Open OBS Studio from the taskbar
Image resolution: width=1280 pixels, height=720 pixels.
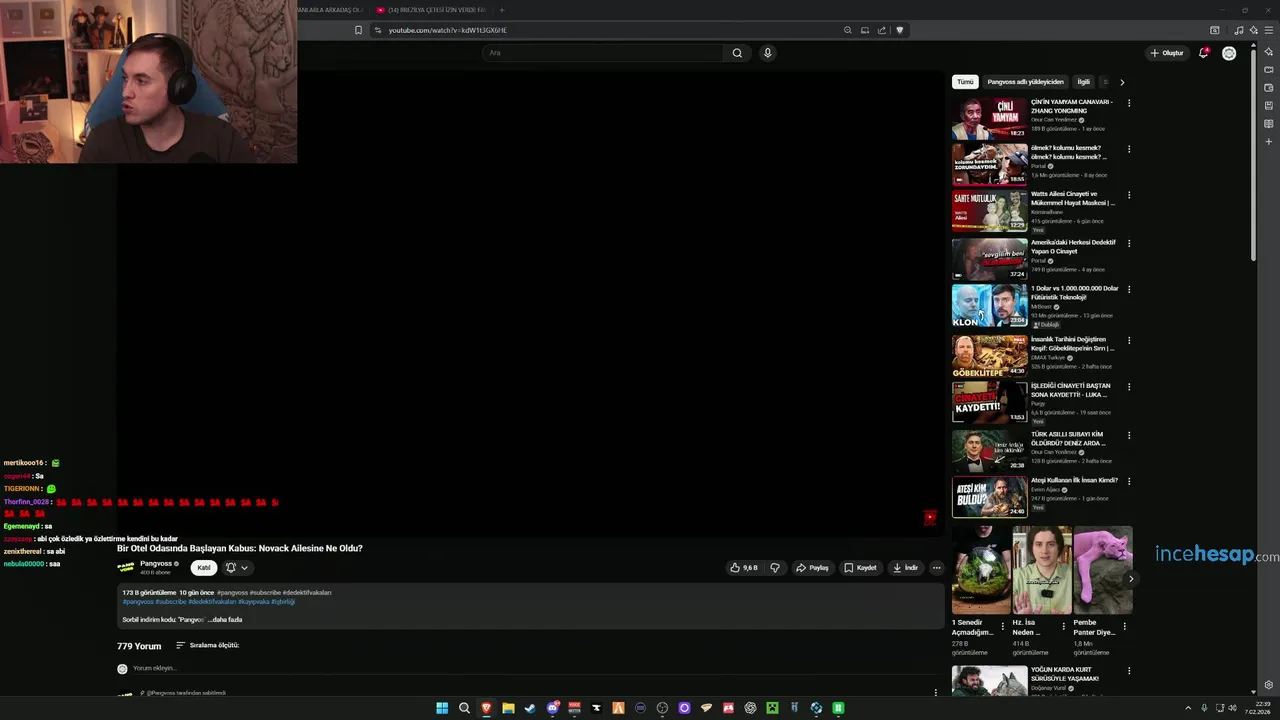coord(662,708)
